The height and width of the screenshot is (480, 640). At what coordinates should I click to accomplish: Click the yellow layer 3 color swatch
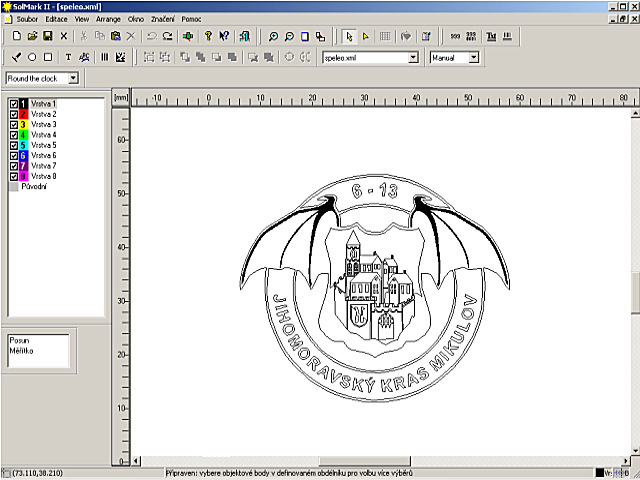[x=23, y=124]
